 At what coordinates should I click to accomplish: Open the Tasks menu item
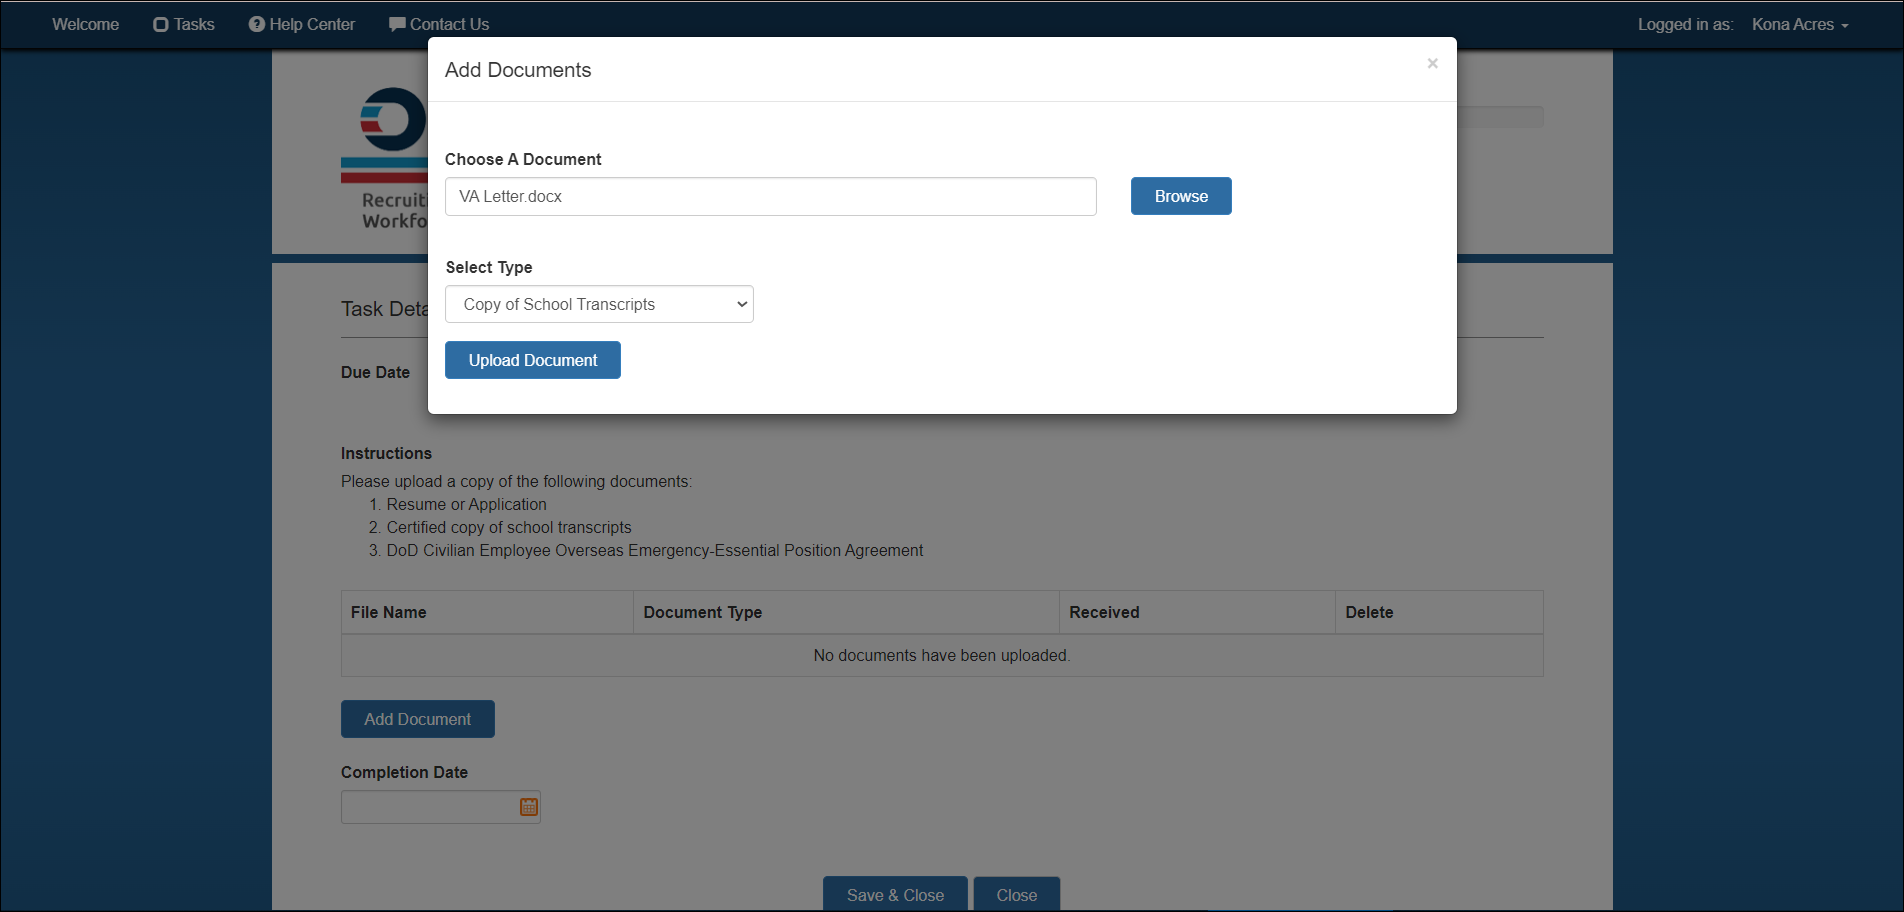pyautogui.click(x=184, y=24)
